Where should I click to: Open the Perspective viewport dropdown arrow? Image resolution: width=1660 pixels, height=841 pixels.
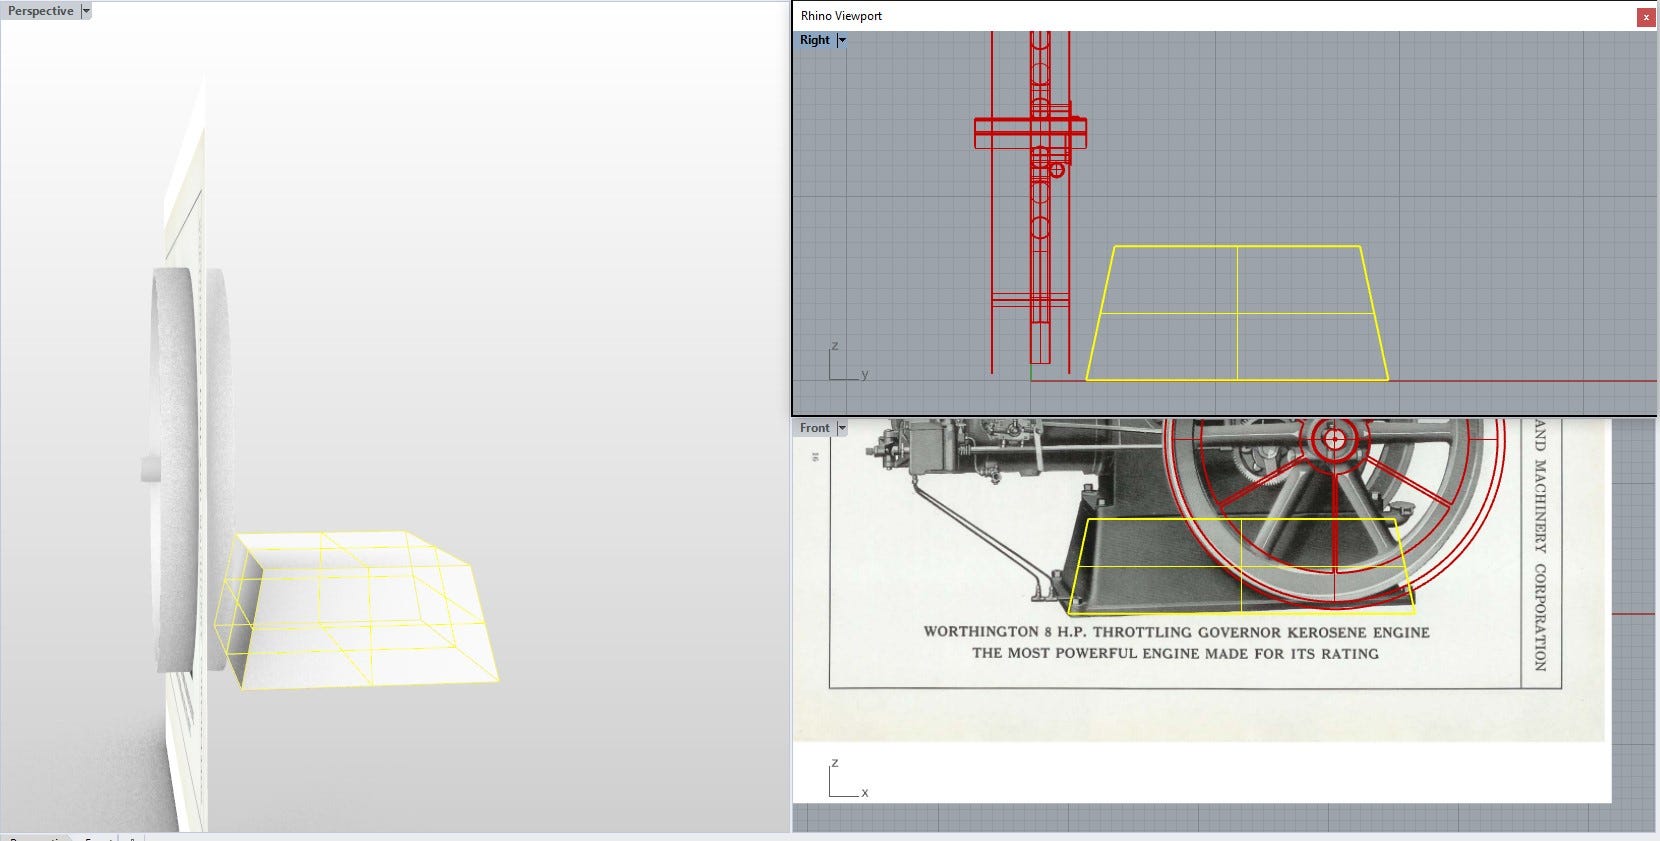point(86,11)
